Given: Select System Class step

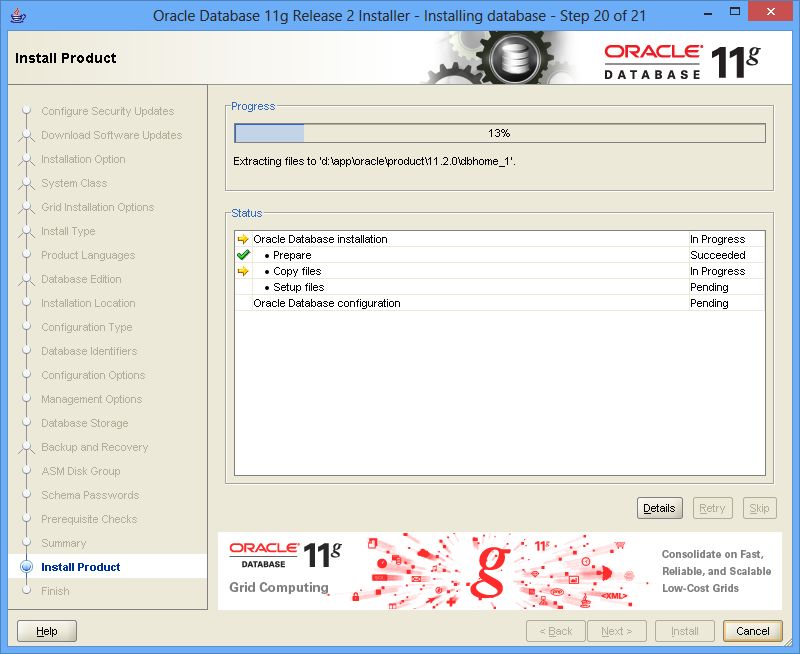Looking at the screenshot, I should click(74, 183).
